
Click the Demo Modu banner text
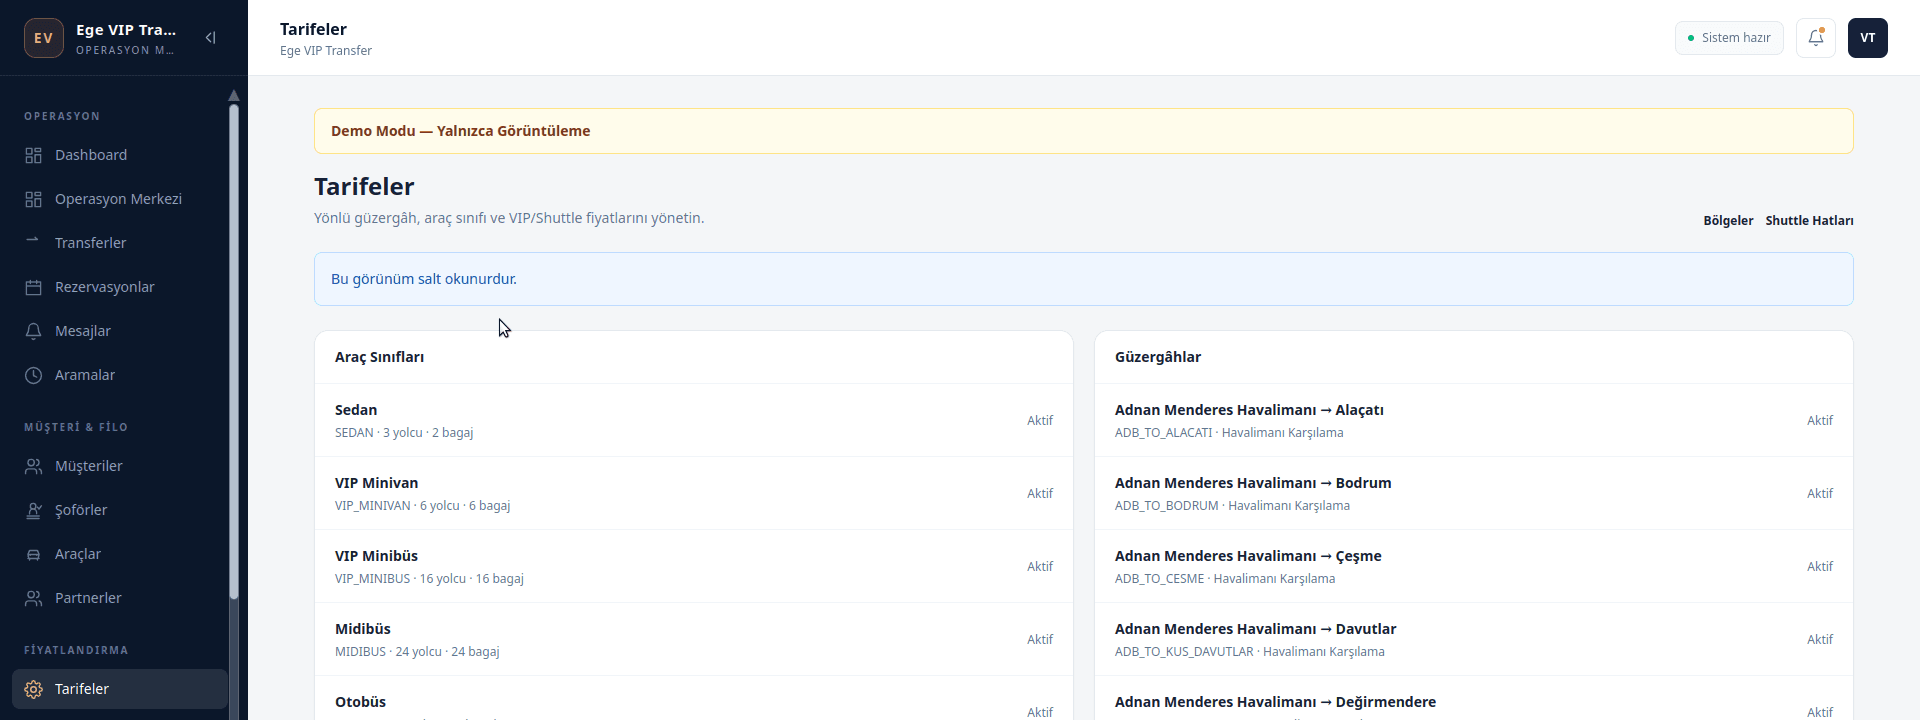[x=461, y=131]
